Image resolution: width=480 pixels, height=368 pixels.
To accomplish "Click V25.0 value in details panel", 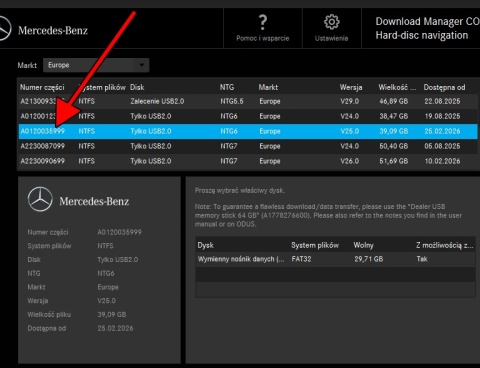I will click(x=107, y=301).
